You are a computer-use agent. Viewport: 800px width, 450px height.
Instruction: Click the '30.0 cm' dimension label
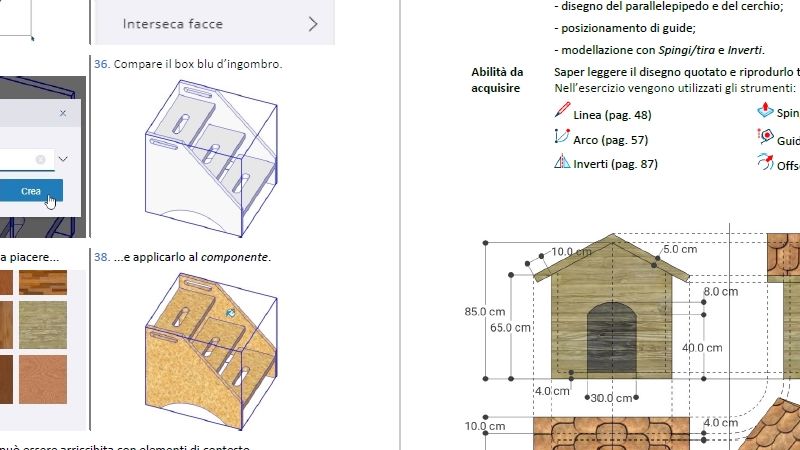click(611, 398)
